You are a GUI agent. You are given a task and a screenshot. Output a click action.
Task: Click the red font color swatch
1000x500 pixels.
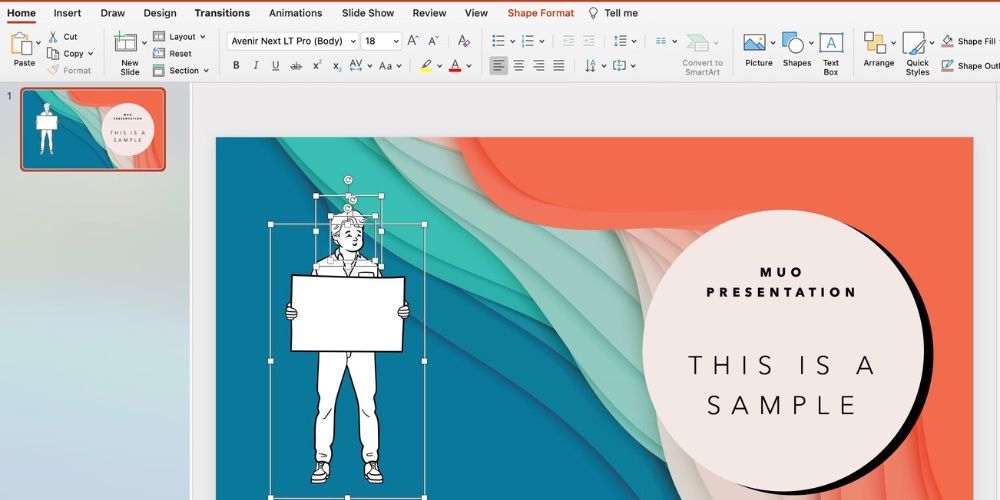[x=455, y=66]
